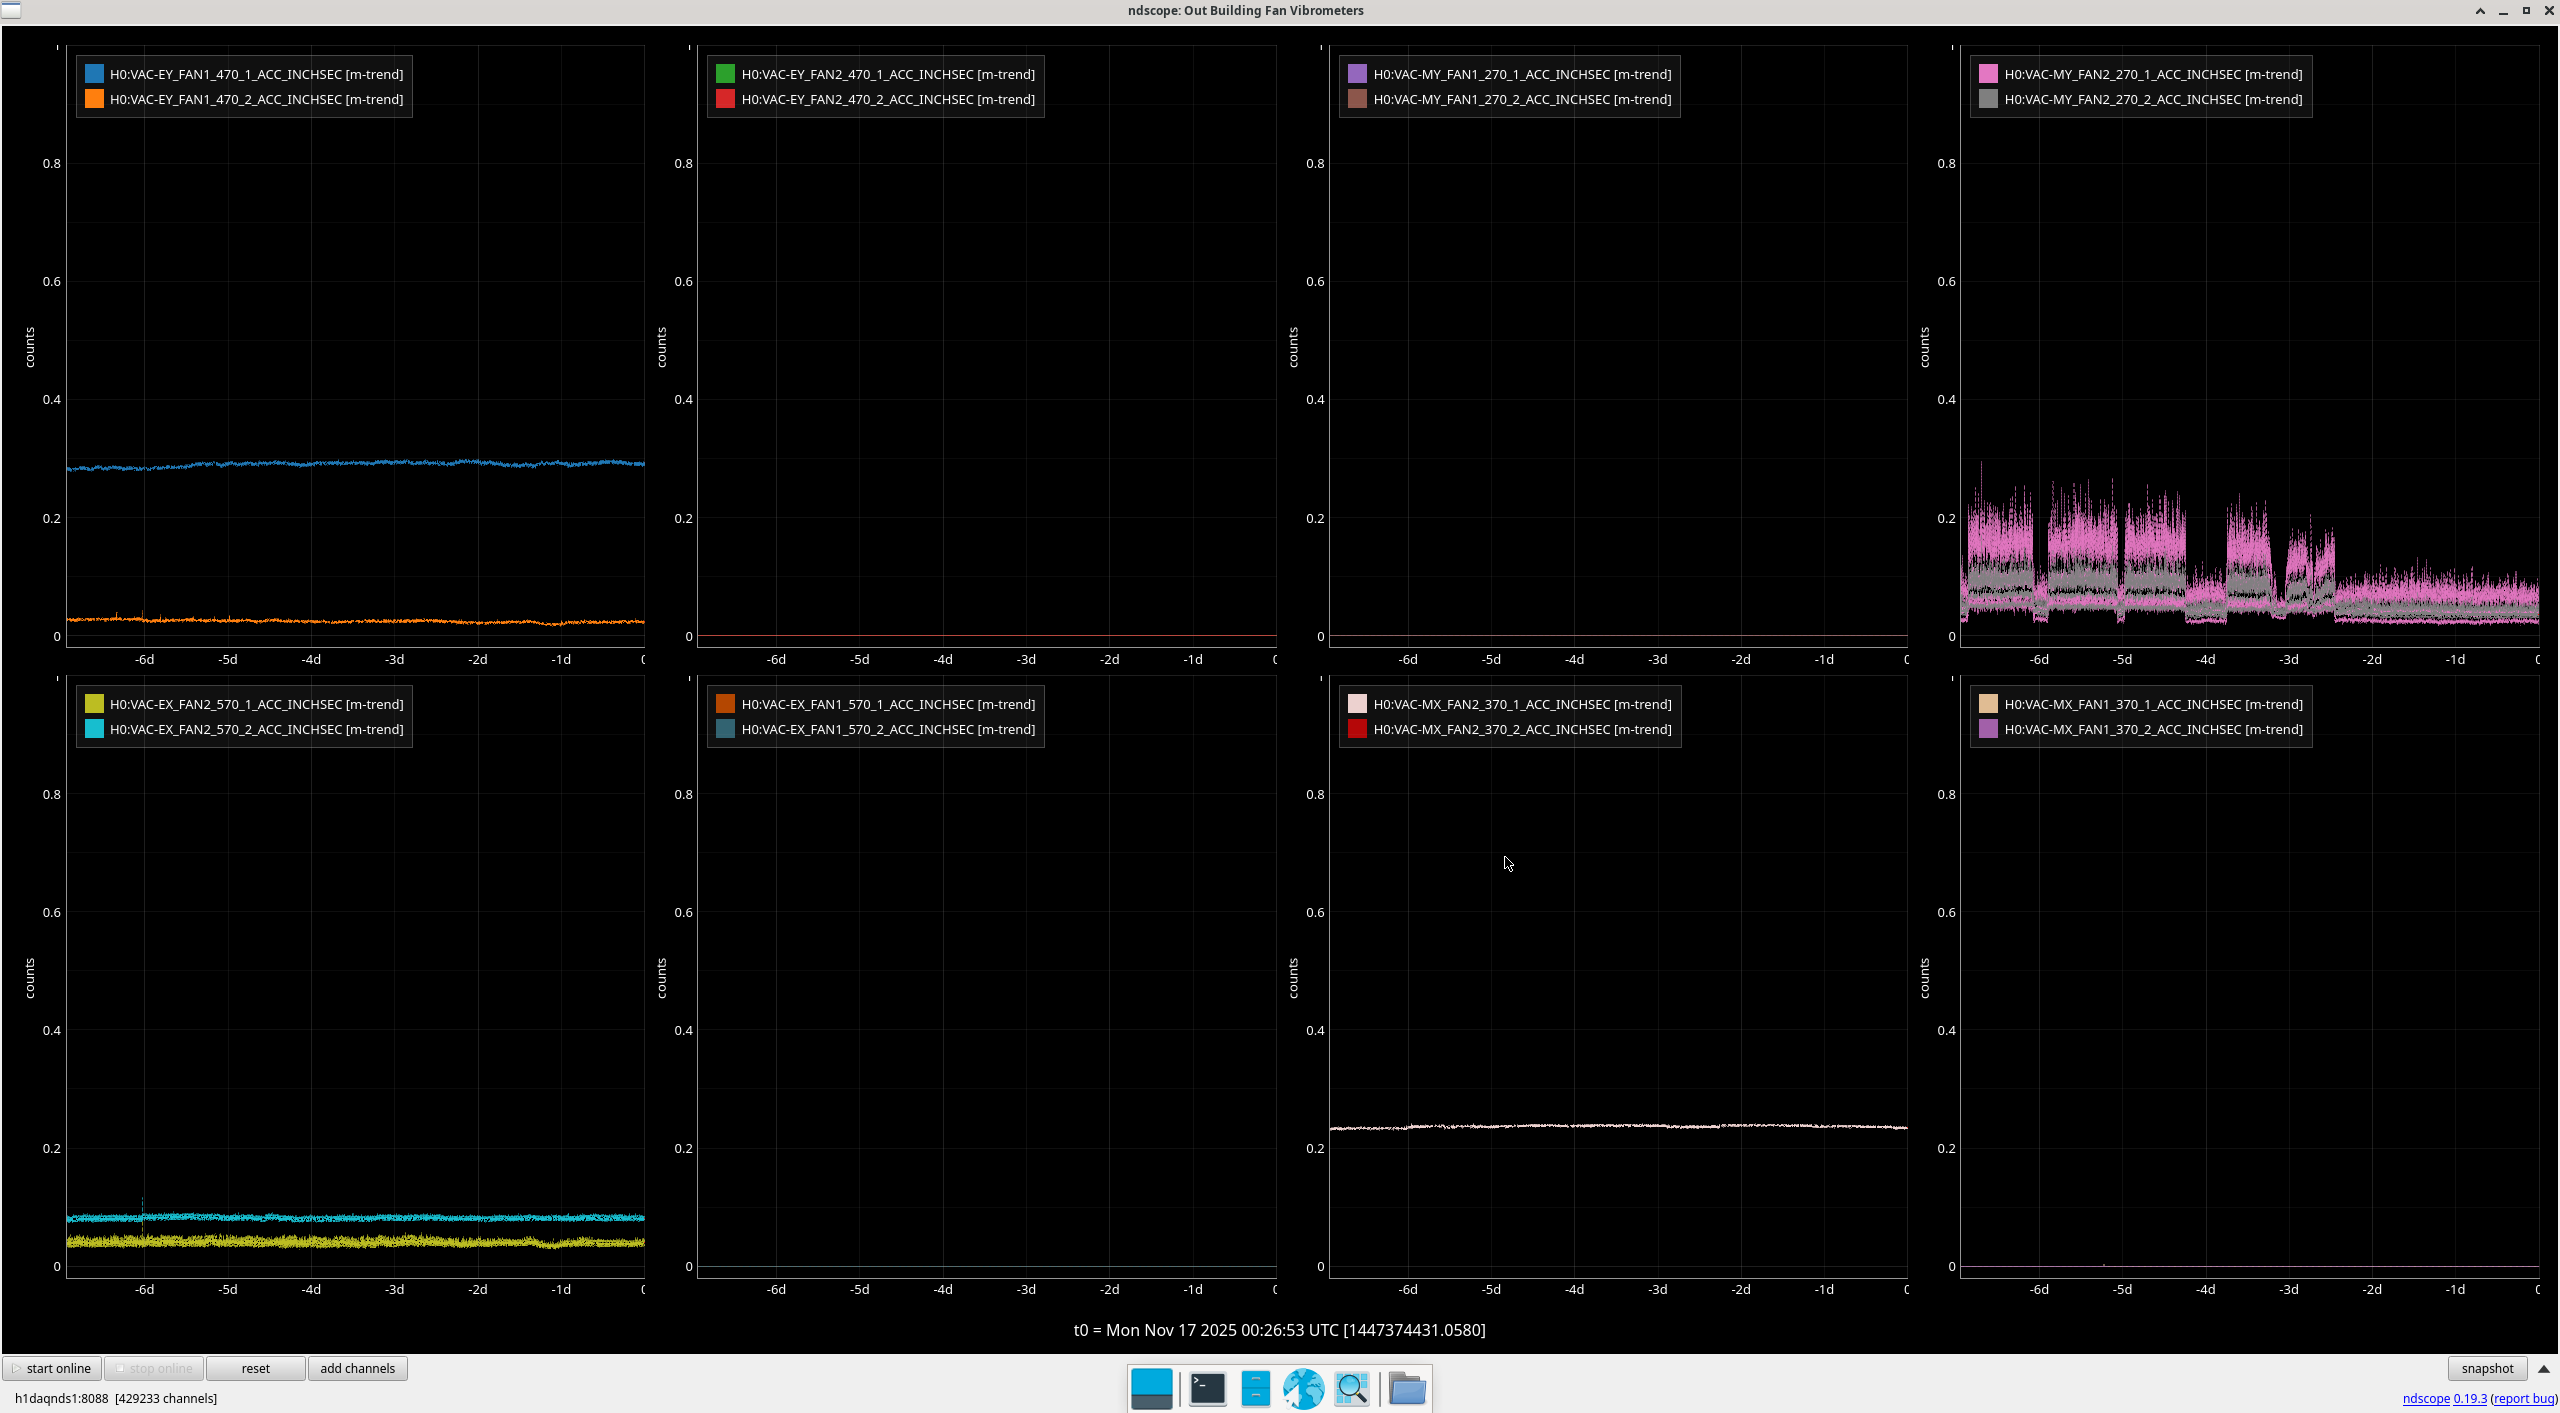Click the window menu icon in titlebar
The height and width of the screenshot is (1413, 2560).
click(x=11, y=10)
